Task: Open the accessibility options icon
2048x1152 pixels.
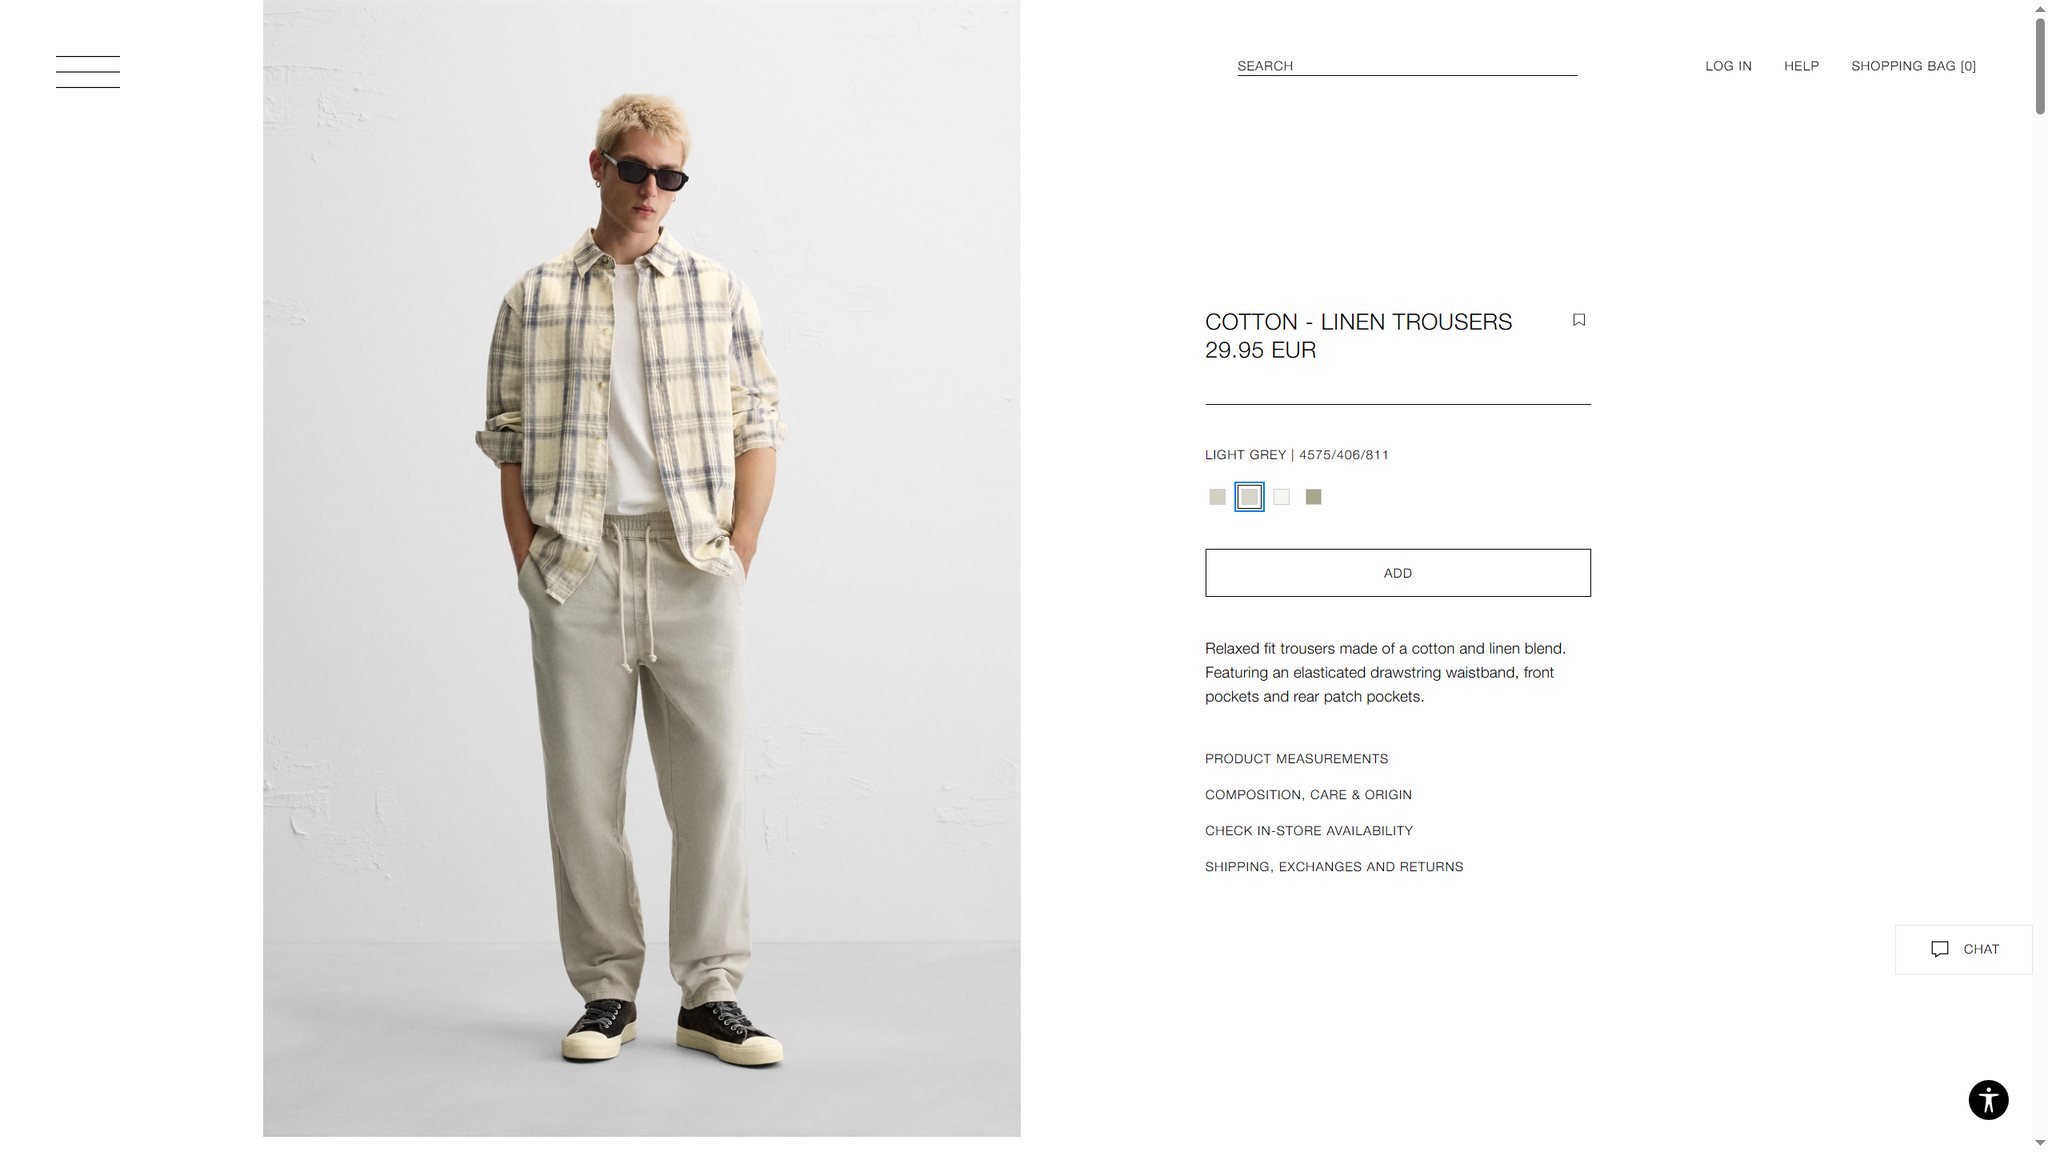Action: pos(1988,1100)
